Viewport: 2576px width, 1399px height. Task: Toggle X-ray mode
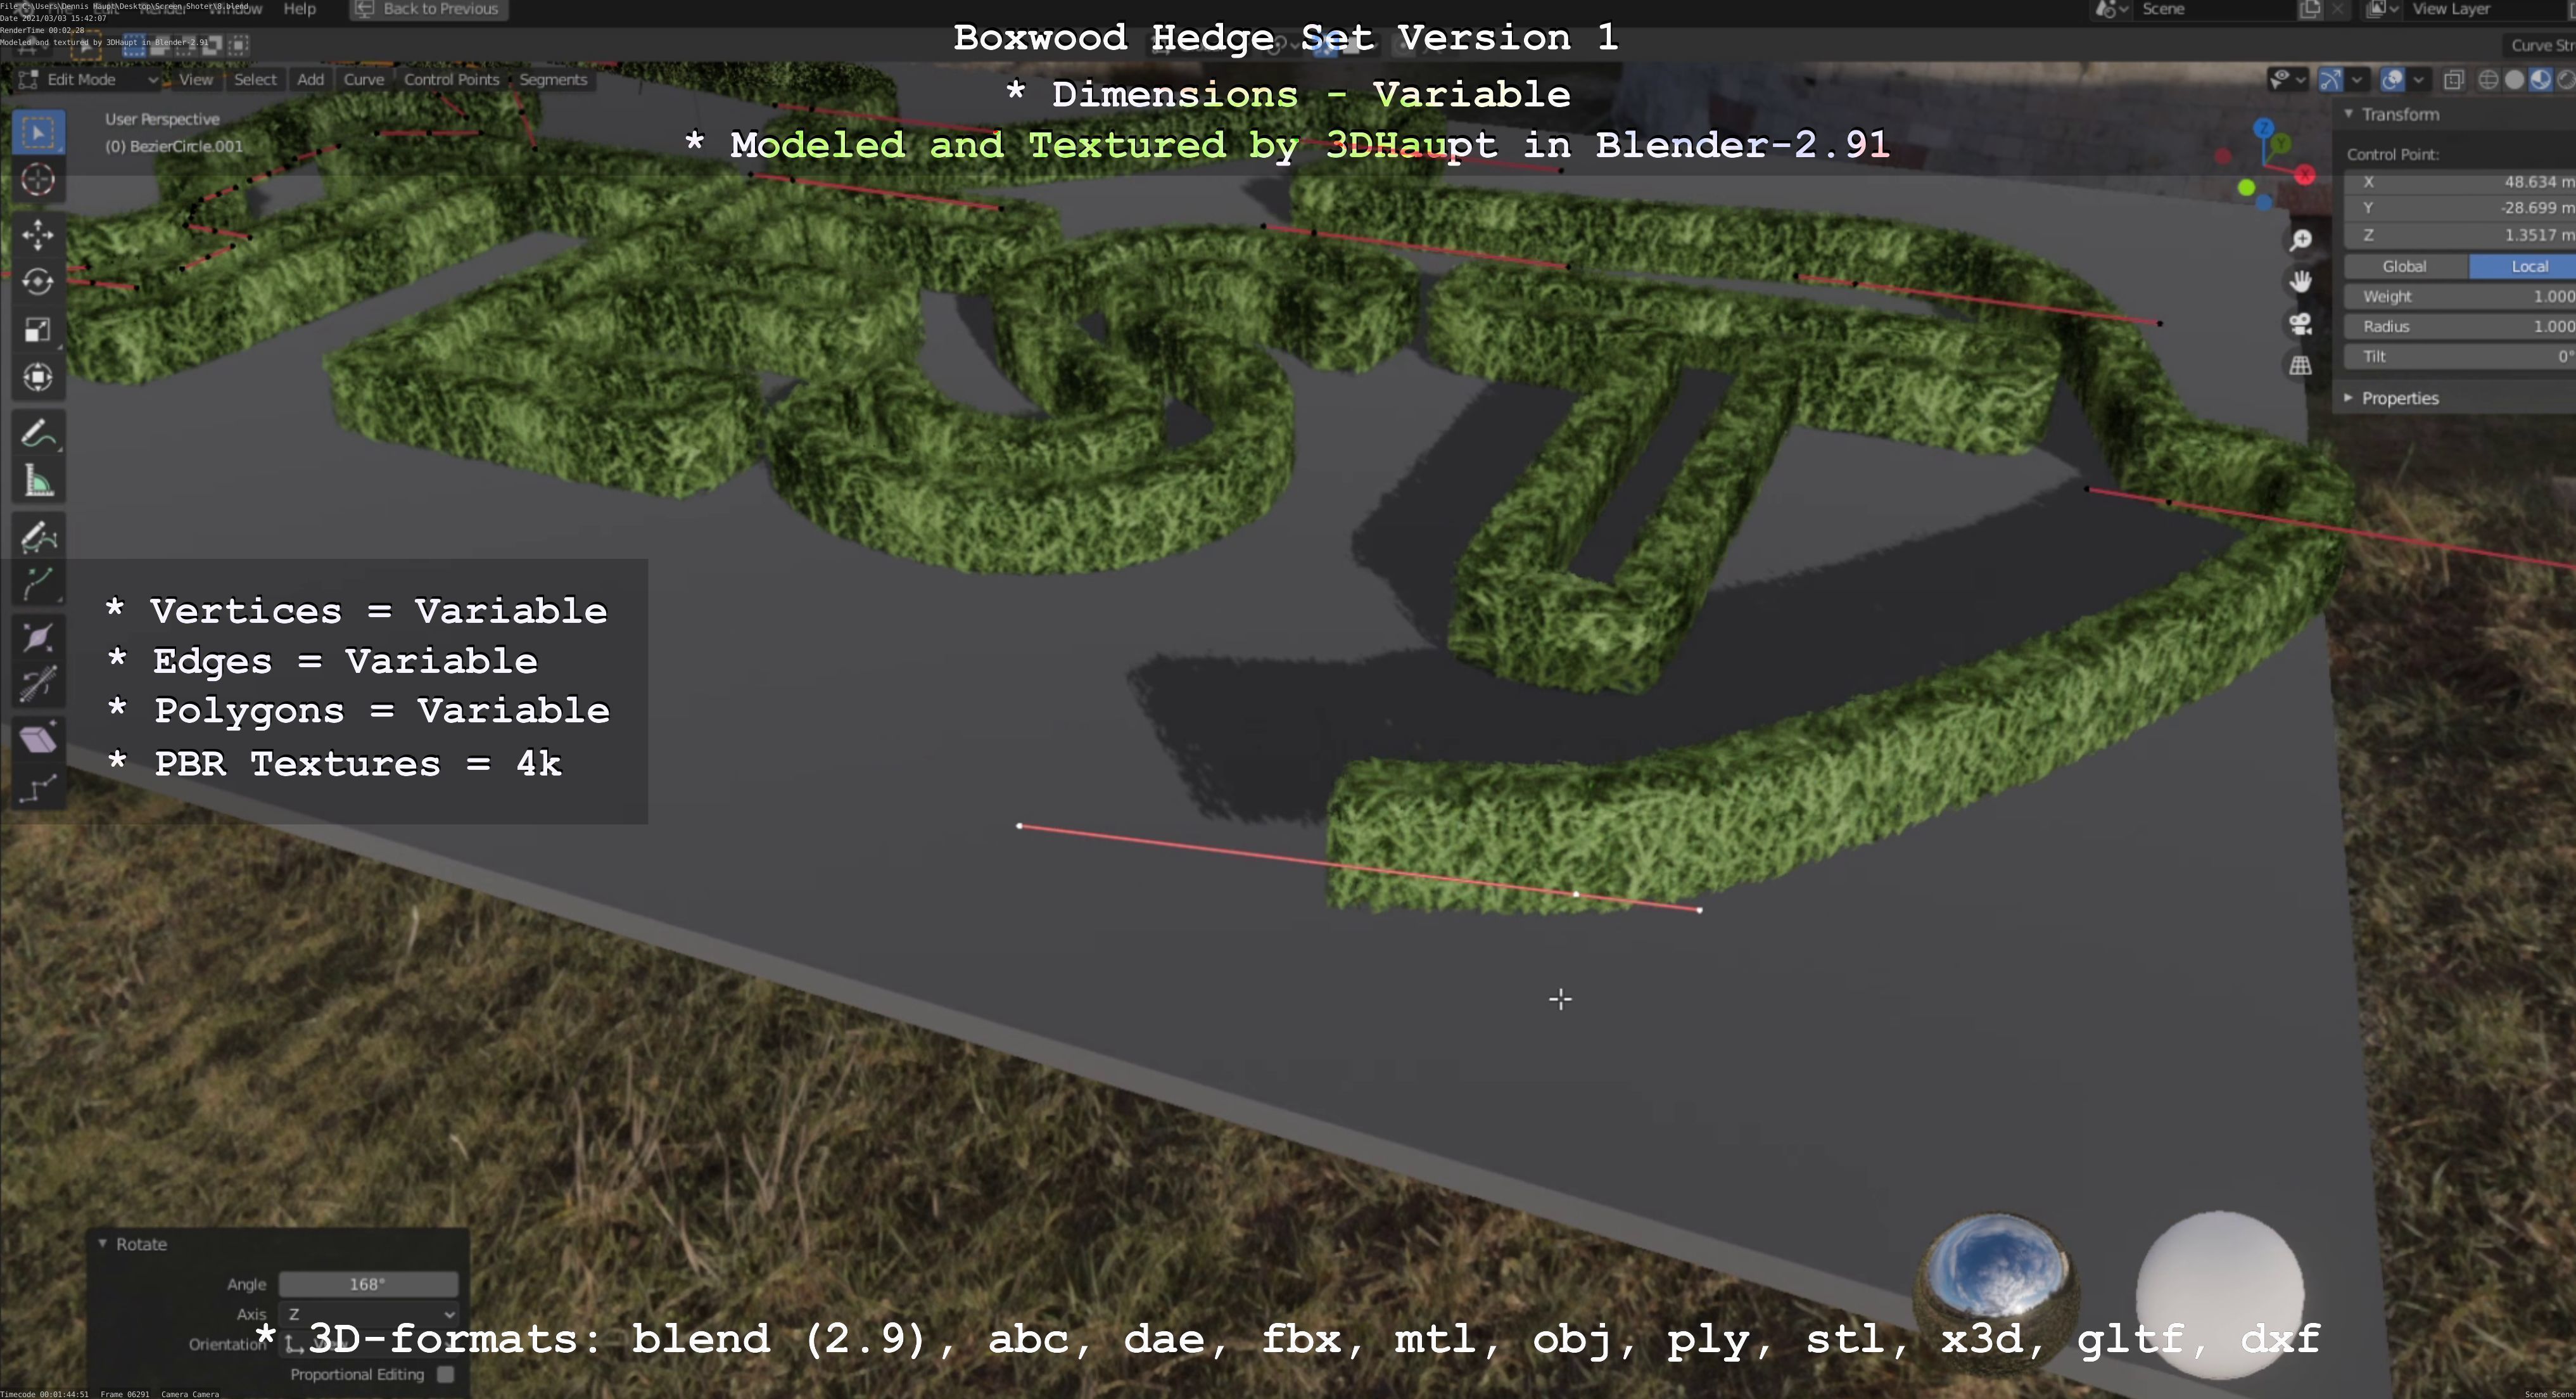click(2453, 80)
